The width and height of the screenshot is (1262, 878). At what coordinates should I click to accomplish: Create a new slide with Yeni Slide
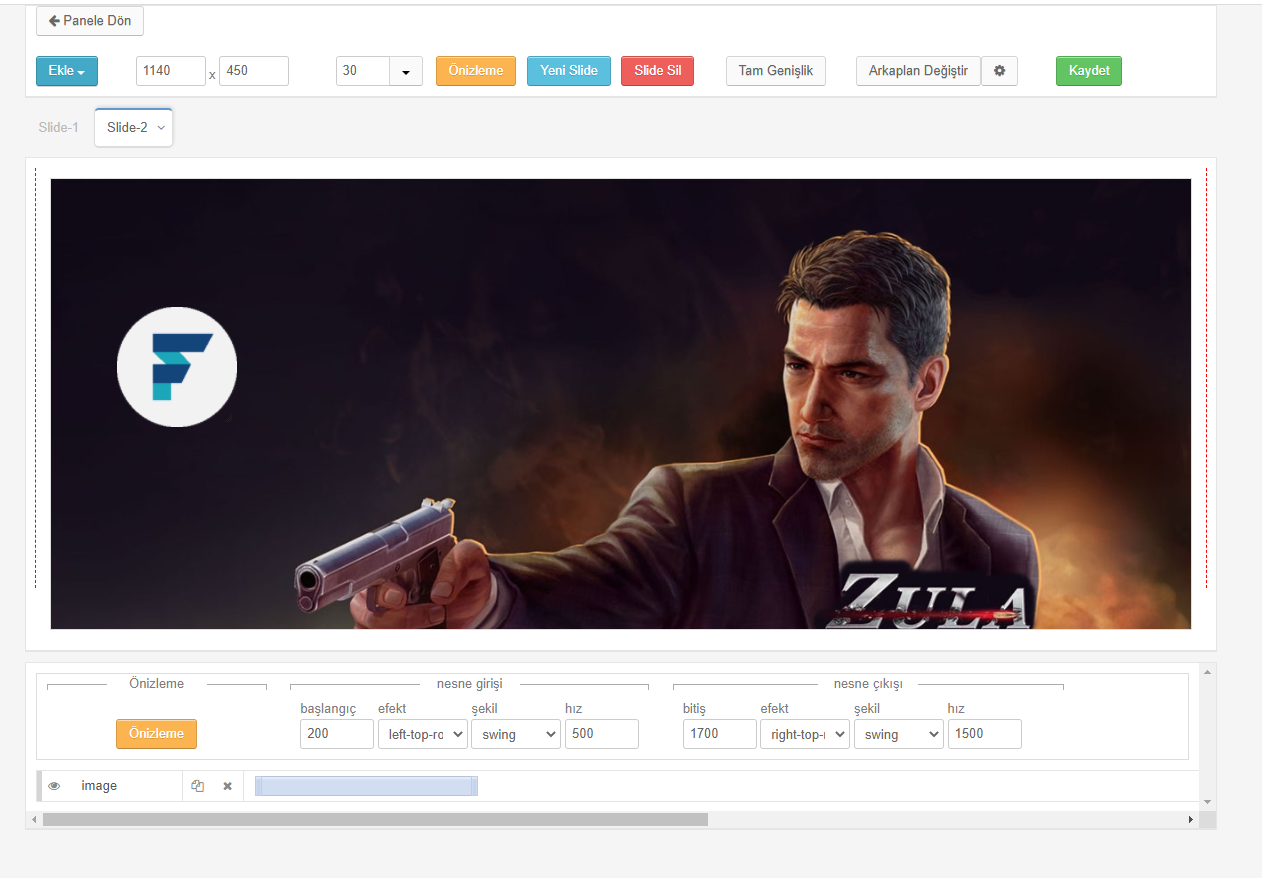pos(569,71)
